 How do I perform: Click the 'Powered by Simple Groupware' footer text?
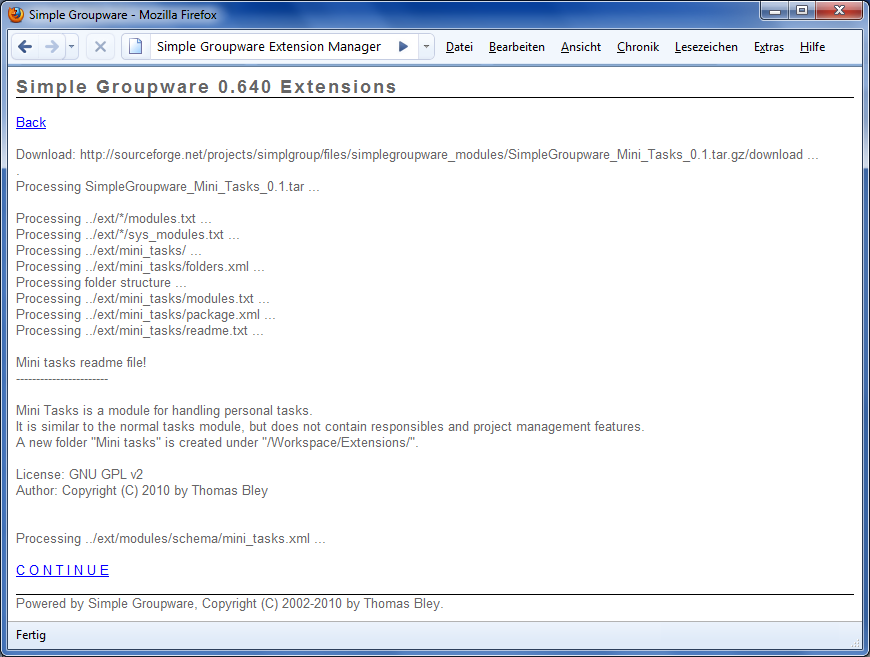point(230,604)
